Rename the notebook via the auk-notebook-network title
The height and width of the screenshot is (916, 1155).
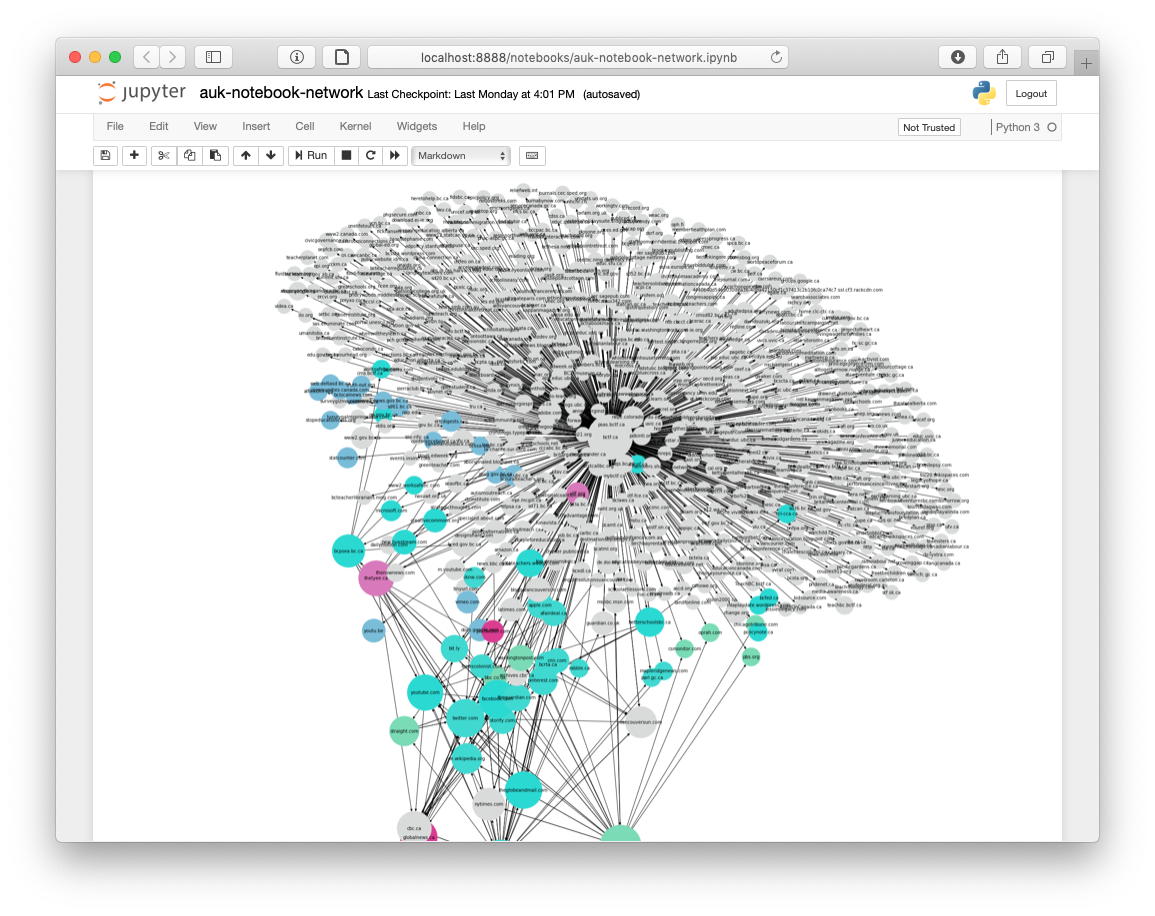coord(281,93)
